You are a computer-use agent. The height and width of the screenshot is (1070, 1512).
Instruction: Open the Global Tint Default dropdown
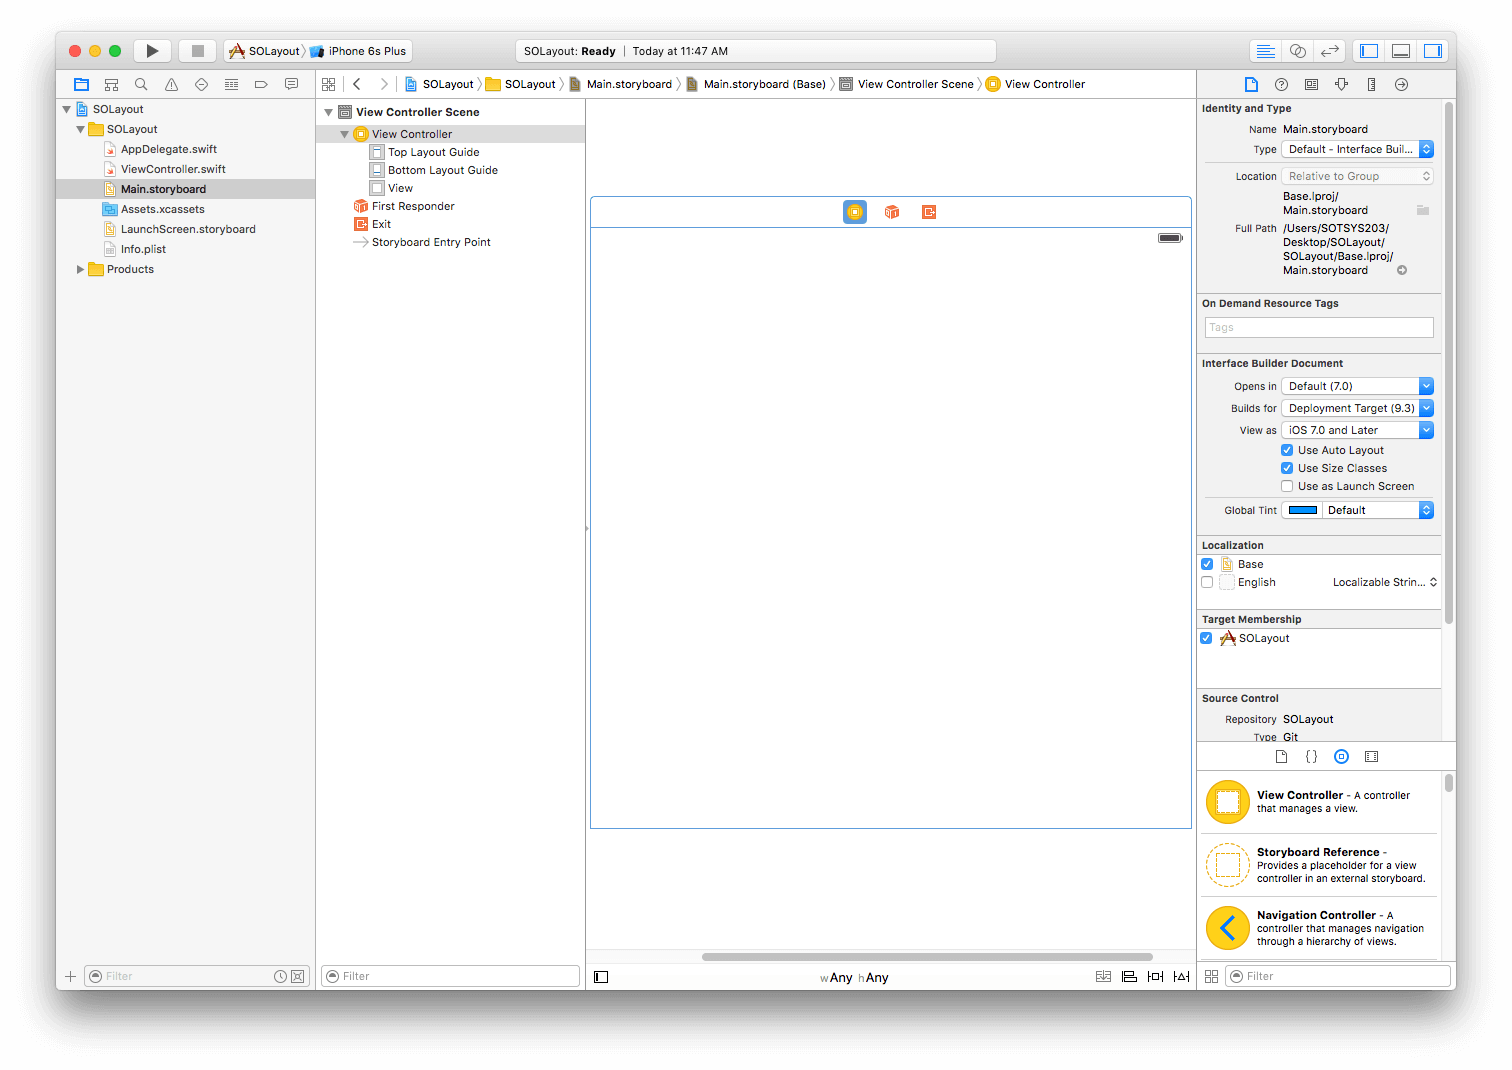[x=1379, y=510]
